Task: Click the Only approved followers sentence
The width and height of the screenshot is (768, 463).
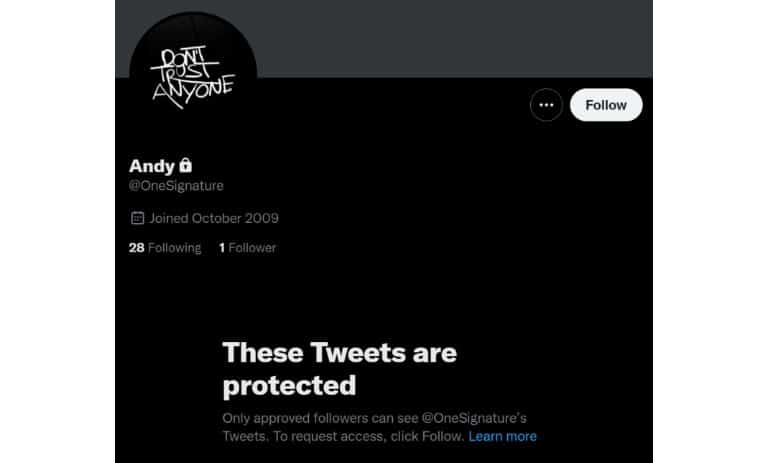Action: click(374, 418)
